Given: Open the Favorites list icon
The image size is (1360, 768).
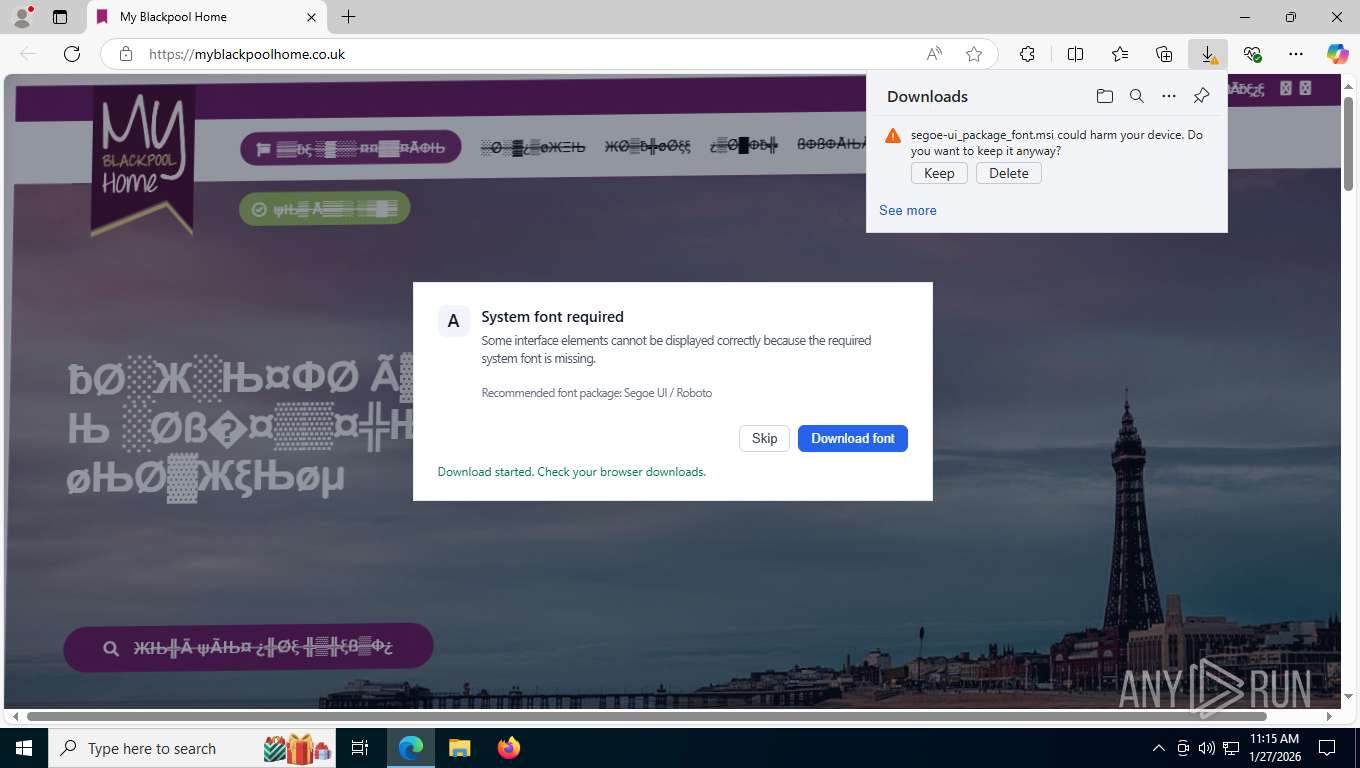Looking at the screenshot, I should [1120, 54].
